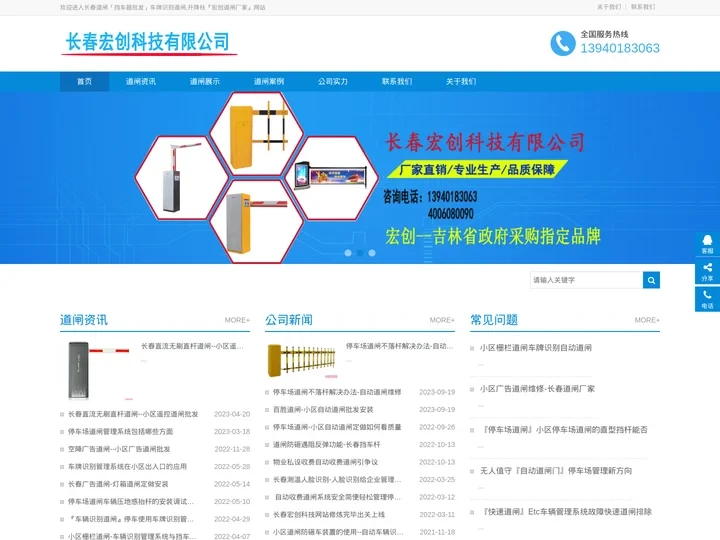Screen dimensions: 720x540
Task: Open the 关于我们 nav menu item
Action: 461,82
